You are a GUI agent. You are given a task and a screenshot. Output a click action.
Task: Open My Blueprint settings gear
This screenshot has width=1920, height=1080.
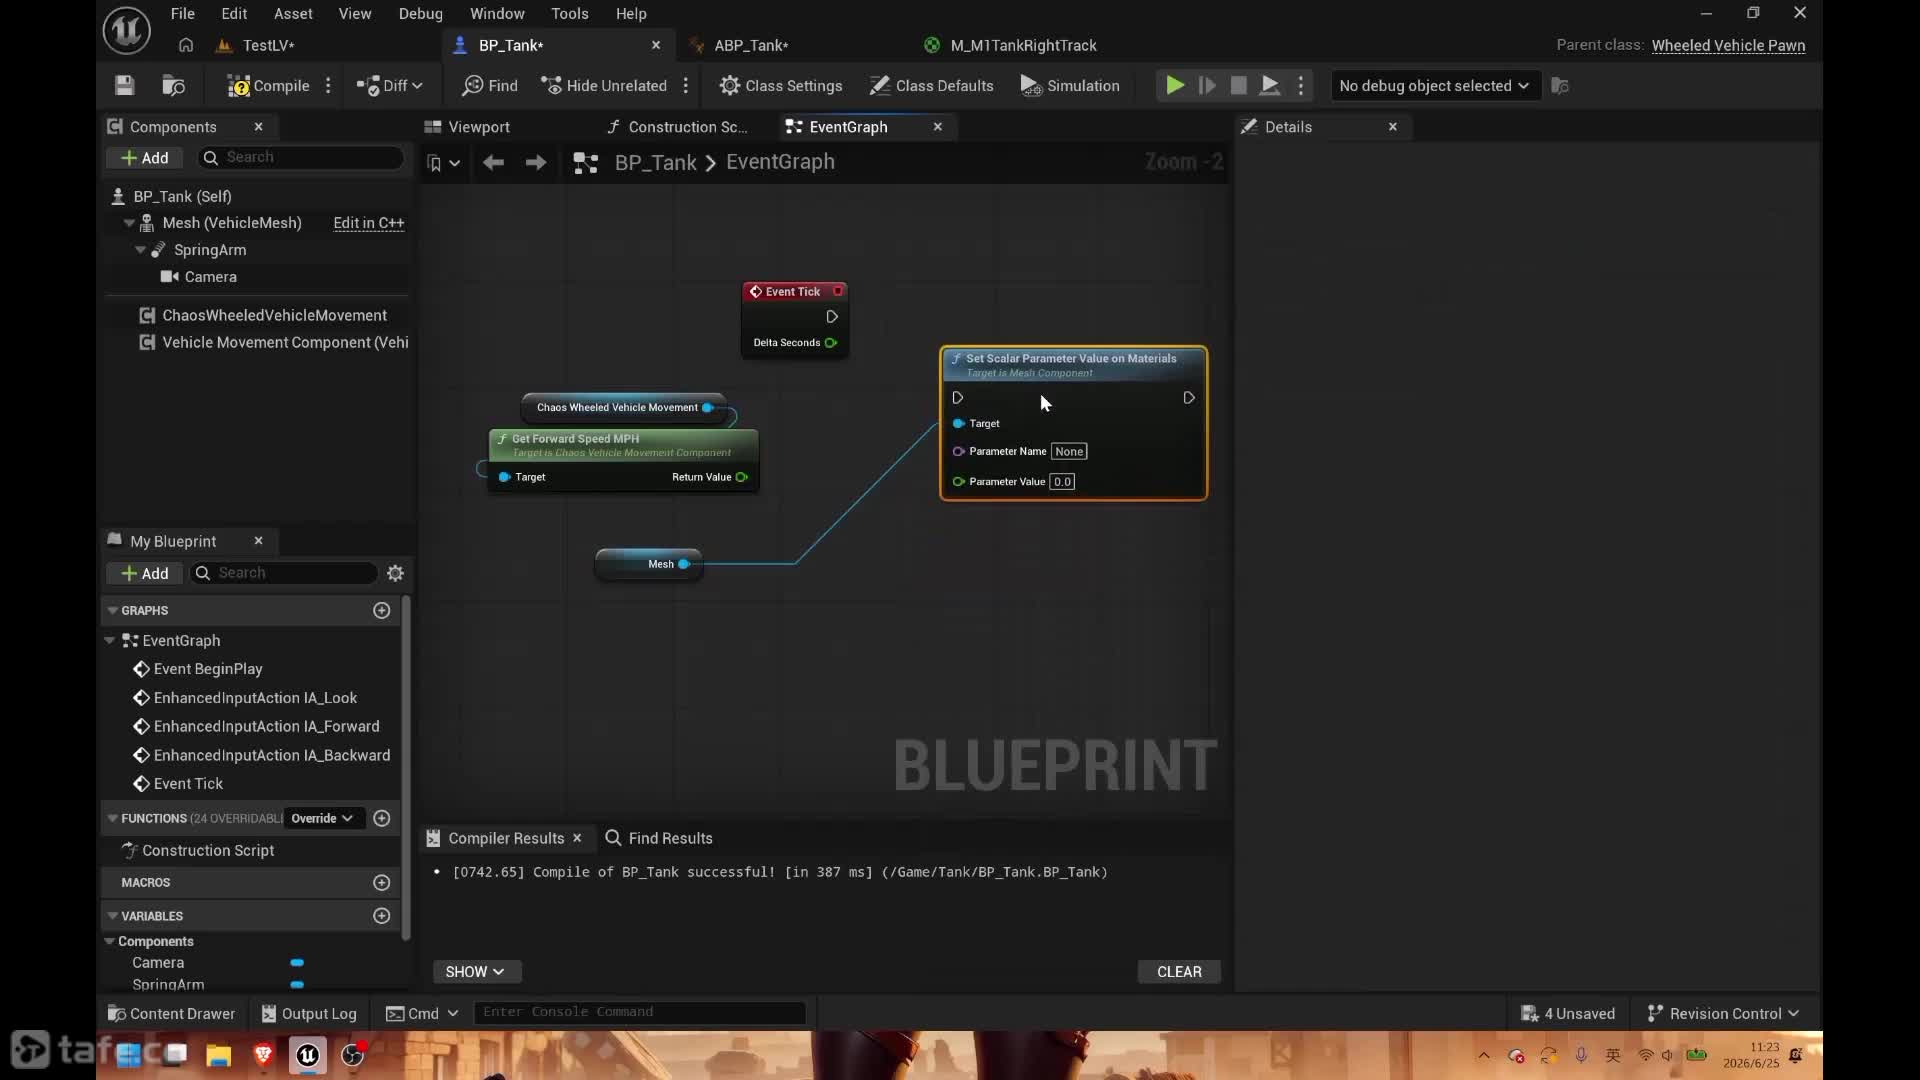coord(395,573)
